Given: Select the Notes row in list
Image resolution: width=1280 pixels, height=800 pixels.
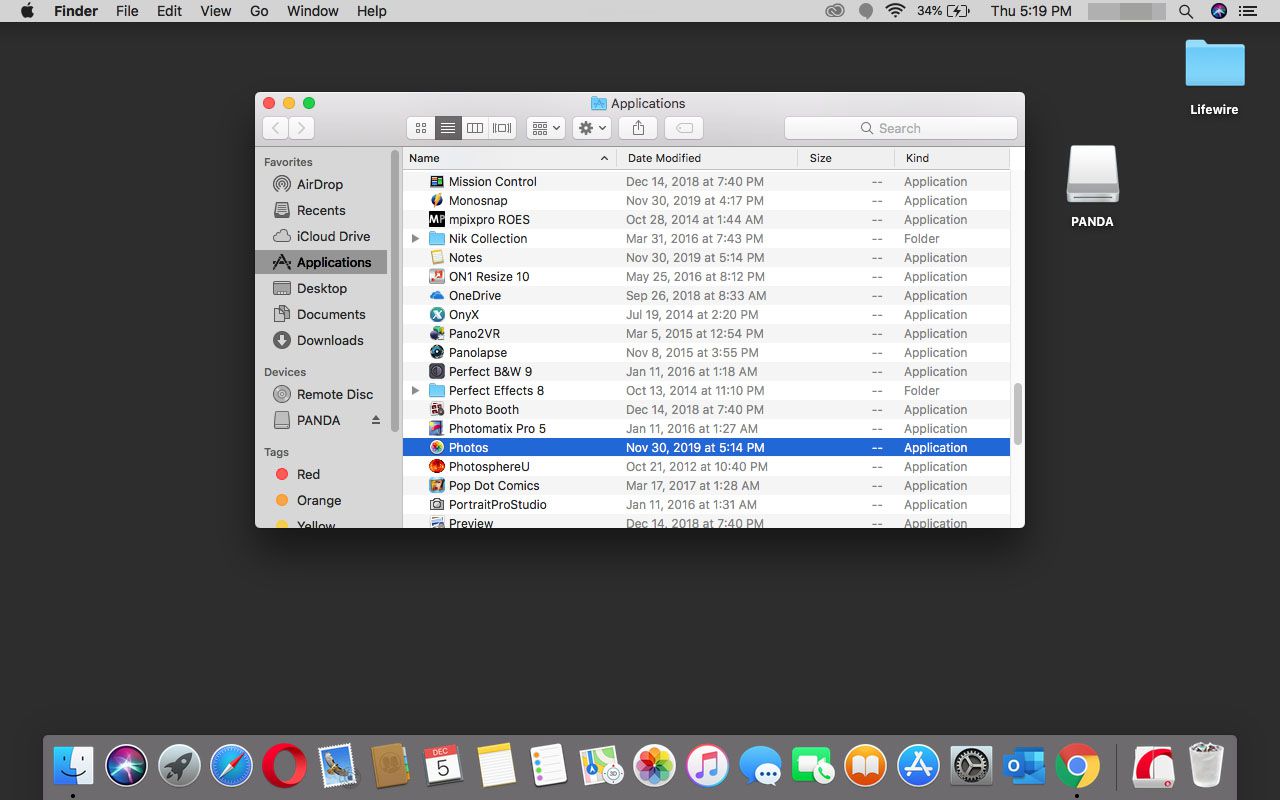Looking at the screenshot, I should click(x=706, y=258).
